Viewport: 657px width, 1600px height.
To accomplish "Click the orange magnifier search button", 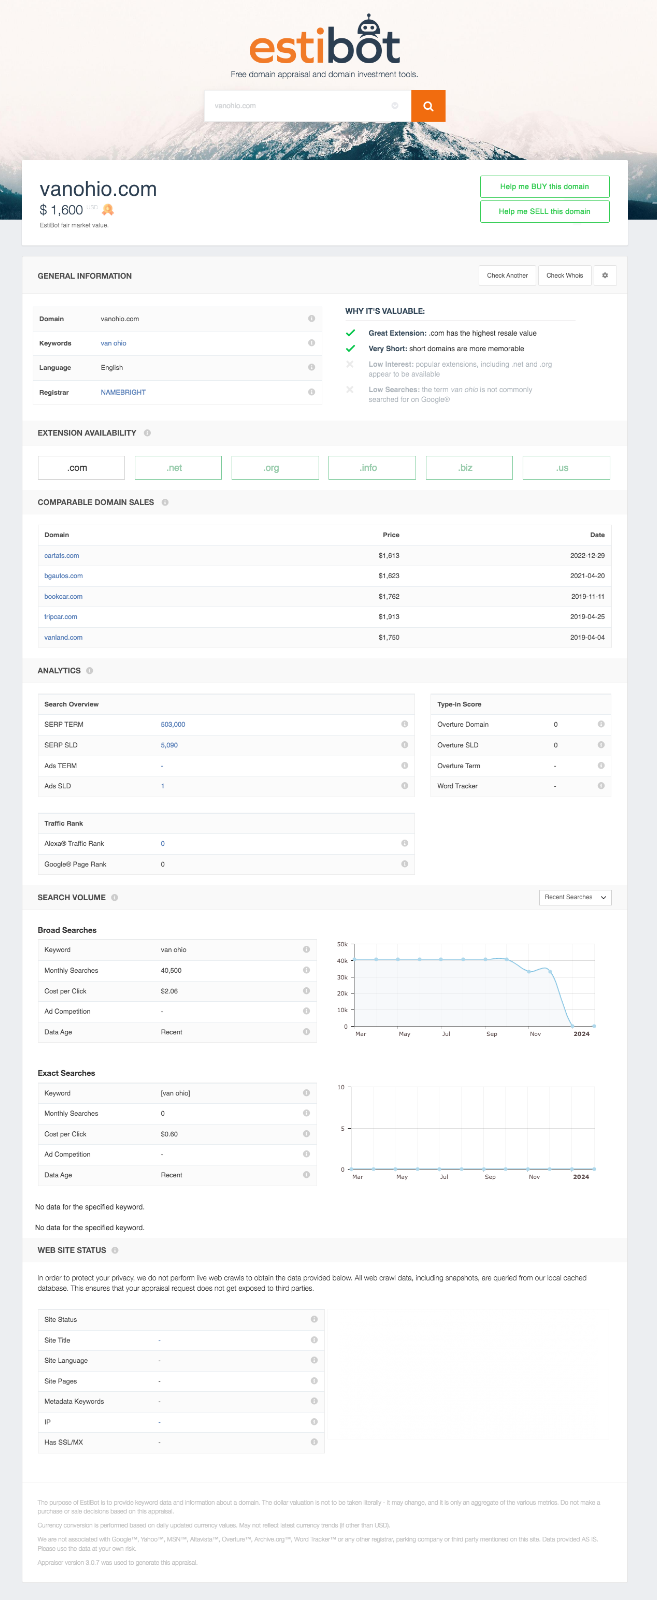I will (x=428, y=106).
